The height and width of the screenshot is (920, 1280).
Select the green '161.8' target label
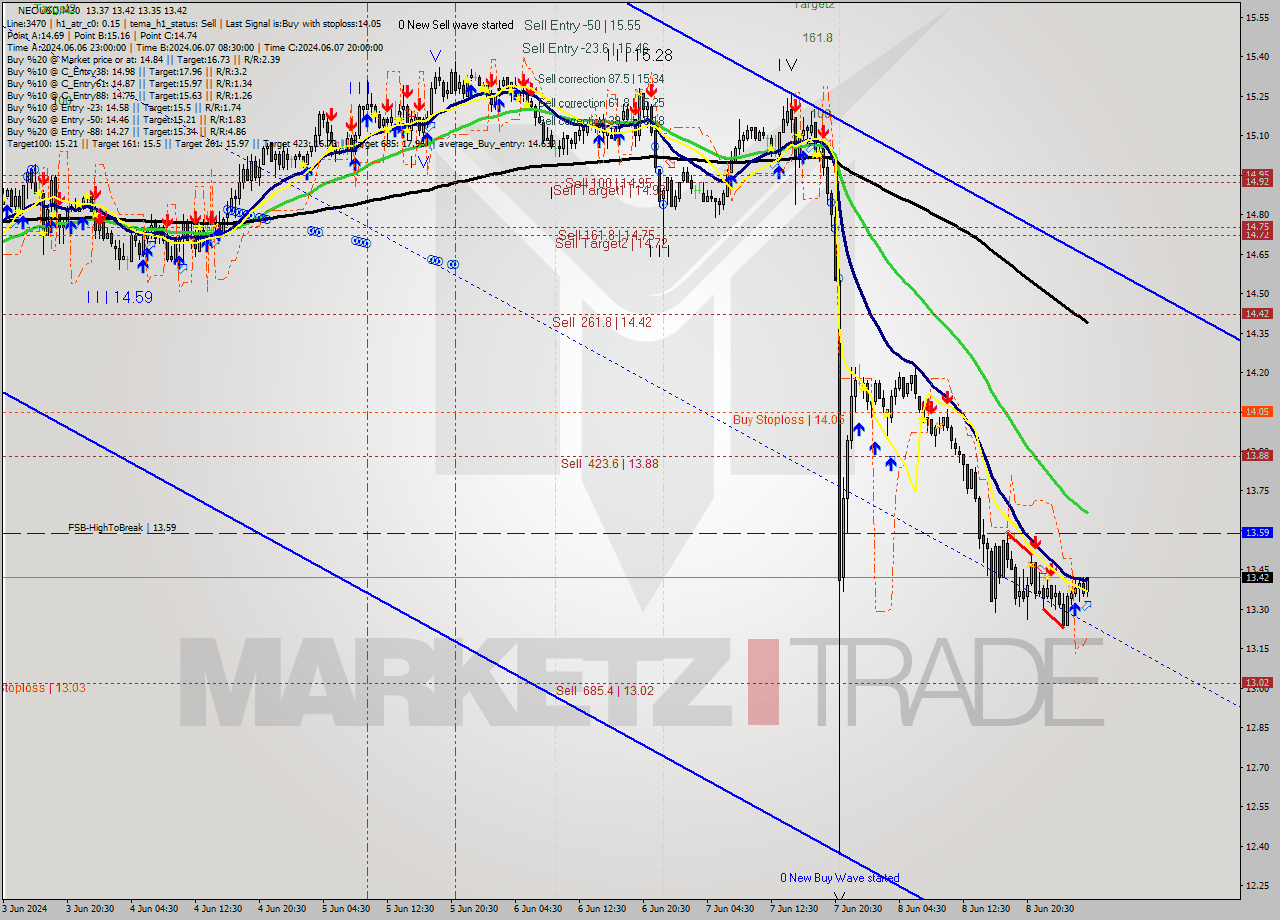(x=817, y=38)
